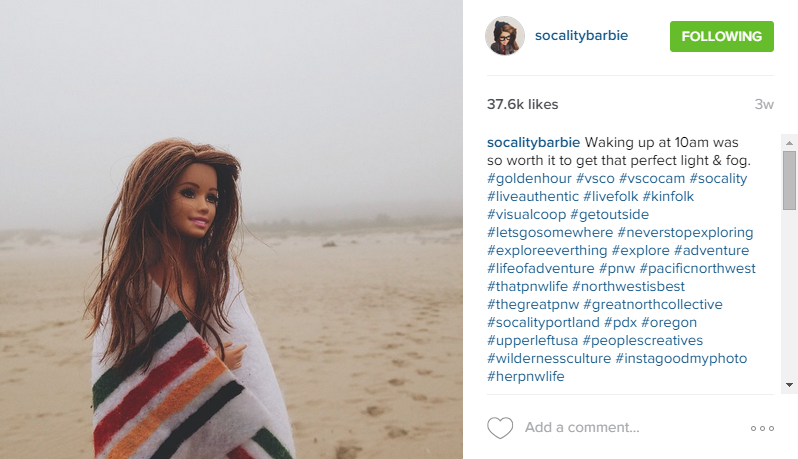Open the #neverstopexploring hashtag
The height and width of the screenshot is (459, 798).
point(685,233)
